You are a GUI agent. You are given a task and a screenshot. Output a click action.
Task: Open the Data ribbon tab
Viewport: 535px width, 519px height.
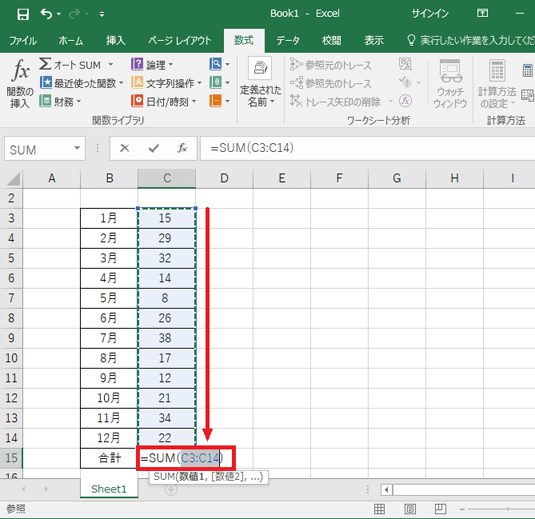288,41
